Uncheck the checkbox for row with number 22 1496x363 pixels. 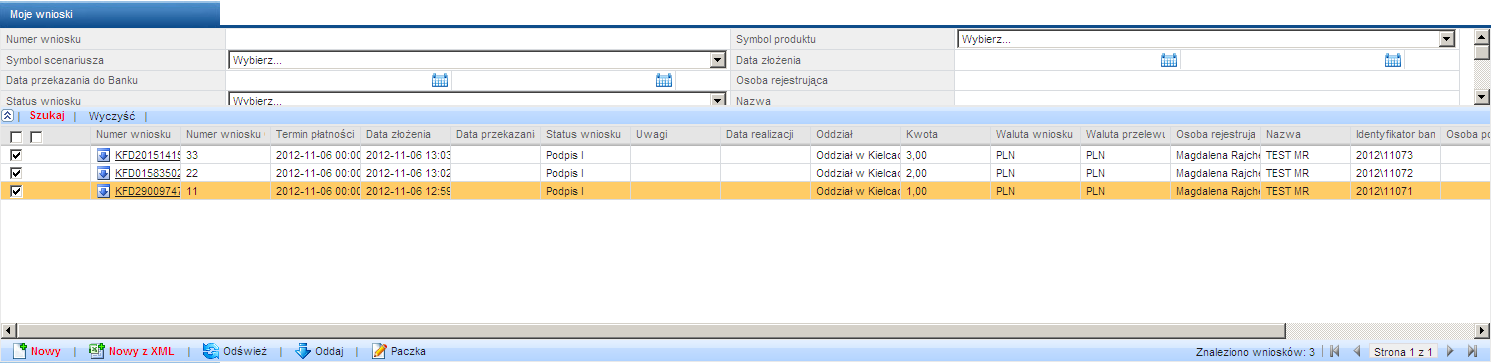pos(16,173)
